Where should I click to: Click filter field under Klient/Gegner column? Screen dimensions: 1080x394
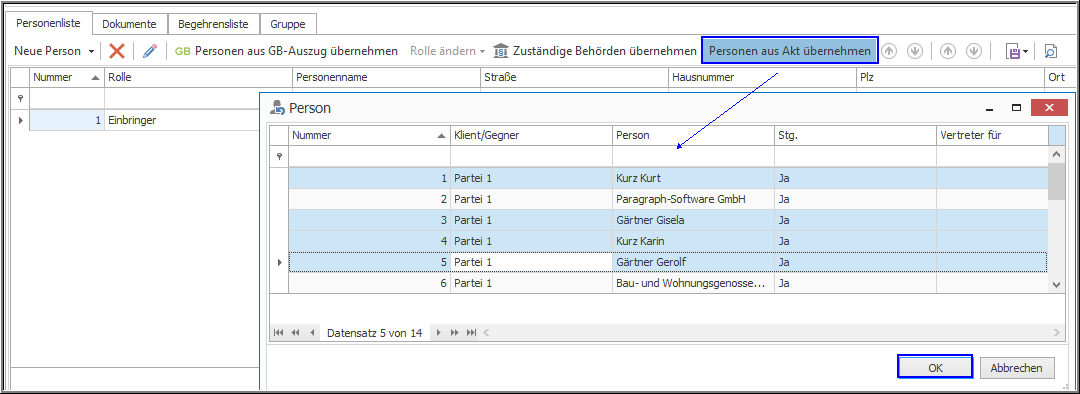point(531,156)
